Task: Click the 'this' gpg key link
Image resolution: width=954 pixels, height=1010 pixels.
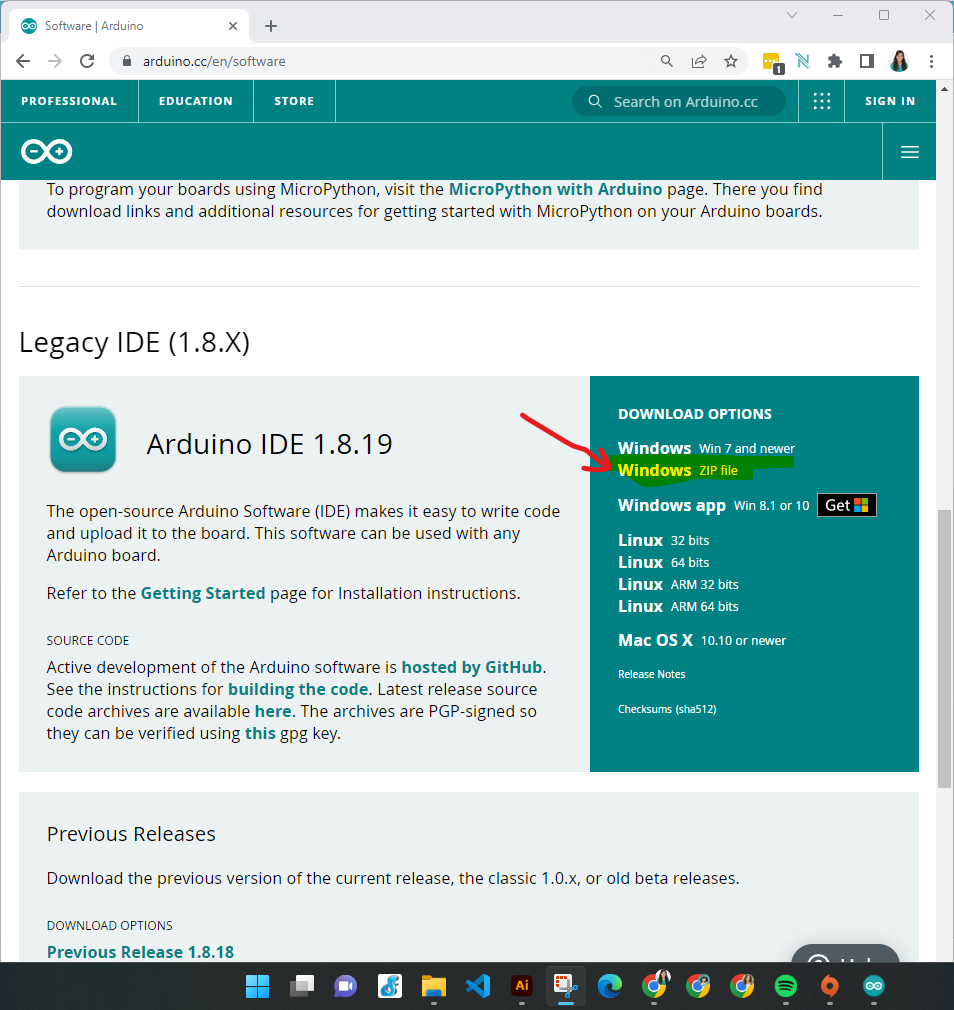Action: (260, 734)
